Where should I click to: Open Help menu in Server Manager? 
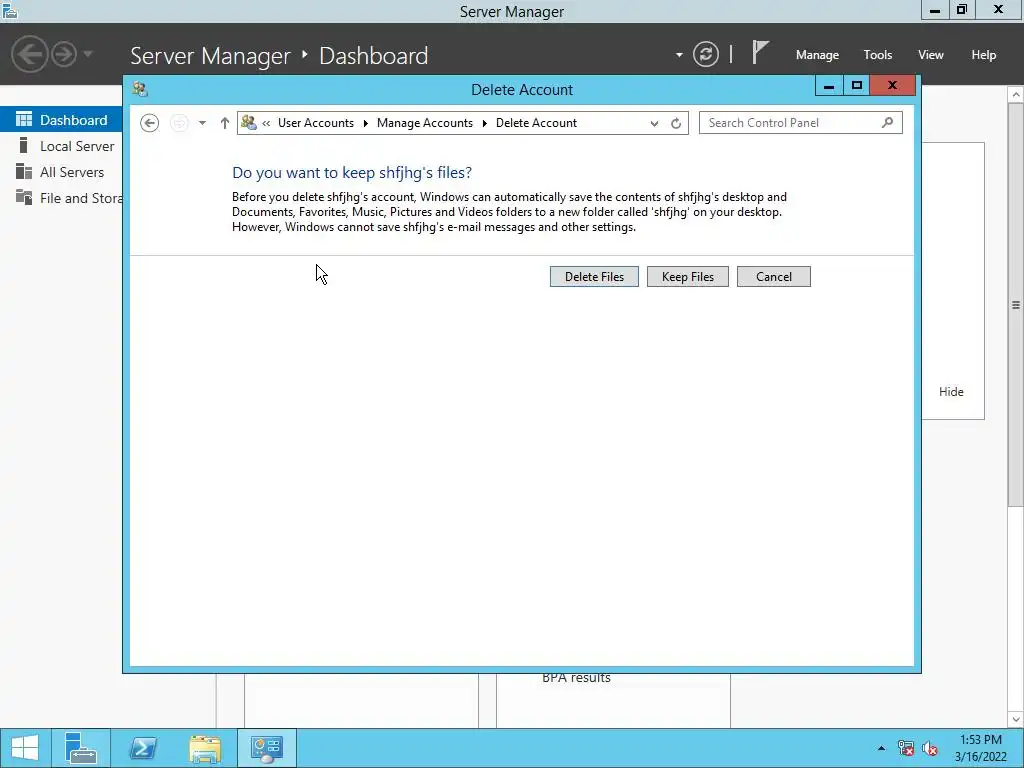click(x=983, y=55)
